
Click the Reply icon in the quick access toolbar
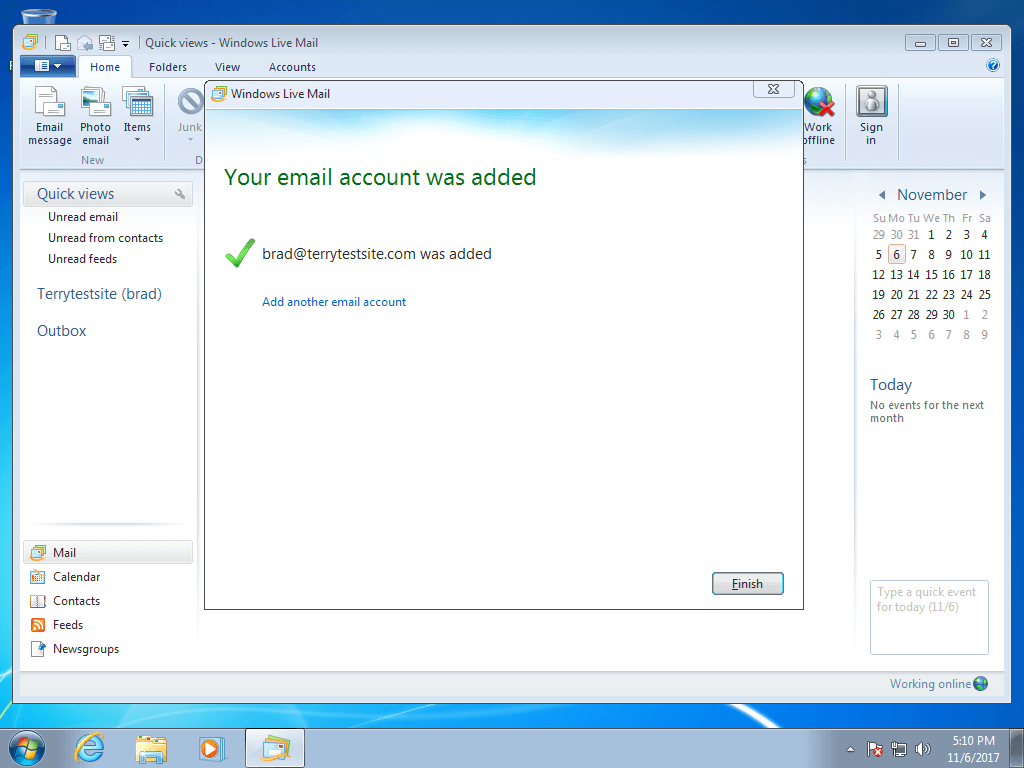coord(85,43)
